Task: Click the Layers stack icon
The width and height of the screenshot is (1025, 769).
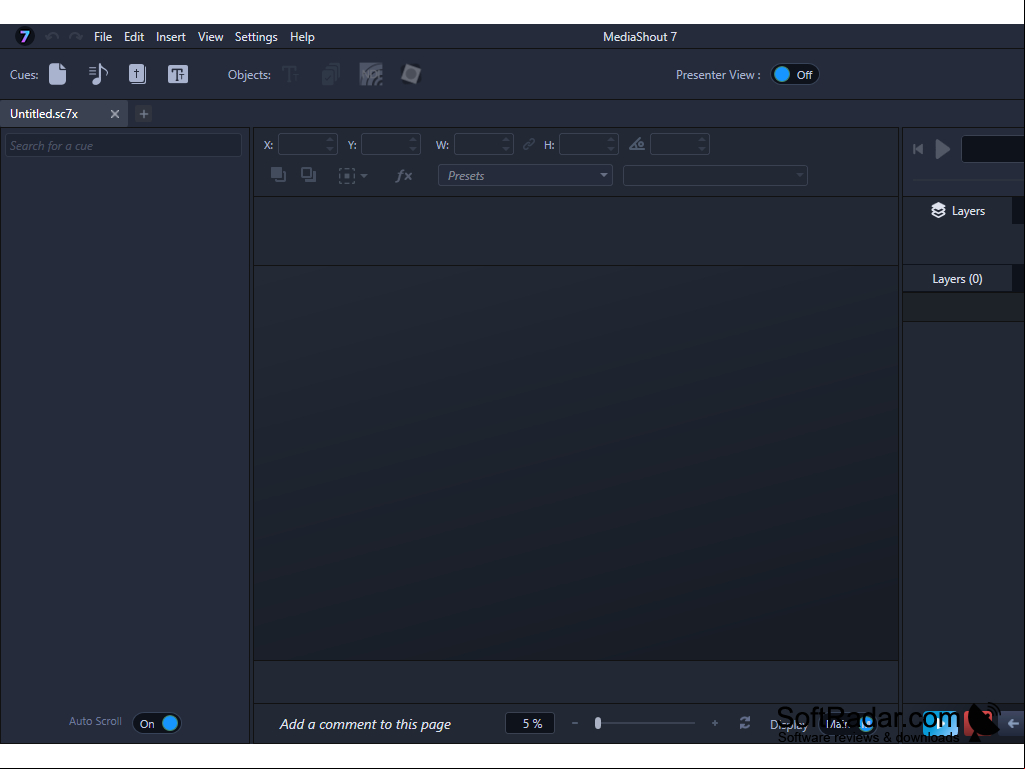Action: point(938,211)
